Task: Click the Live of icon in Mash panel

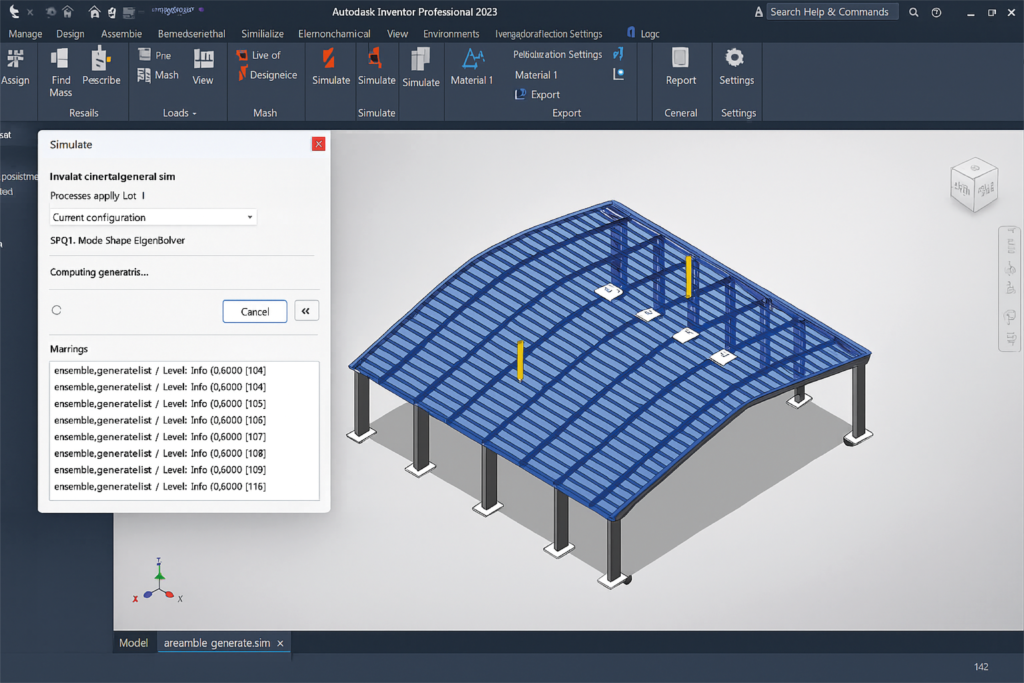Action: pyautogui.click(x=243, y=55)
